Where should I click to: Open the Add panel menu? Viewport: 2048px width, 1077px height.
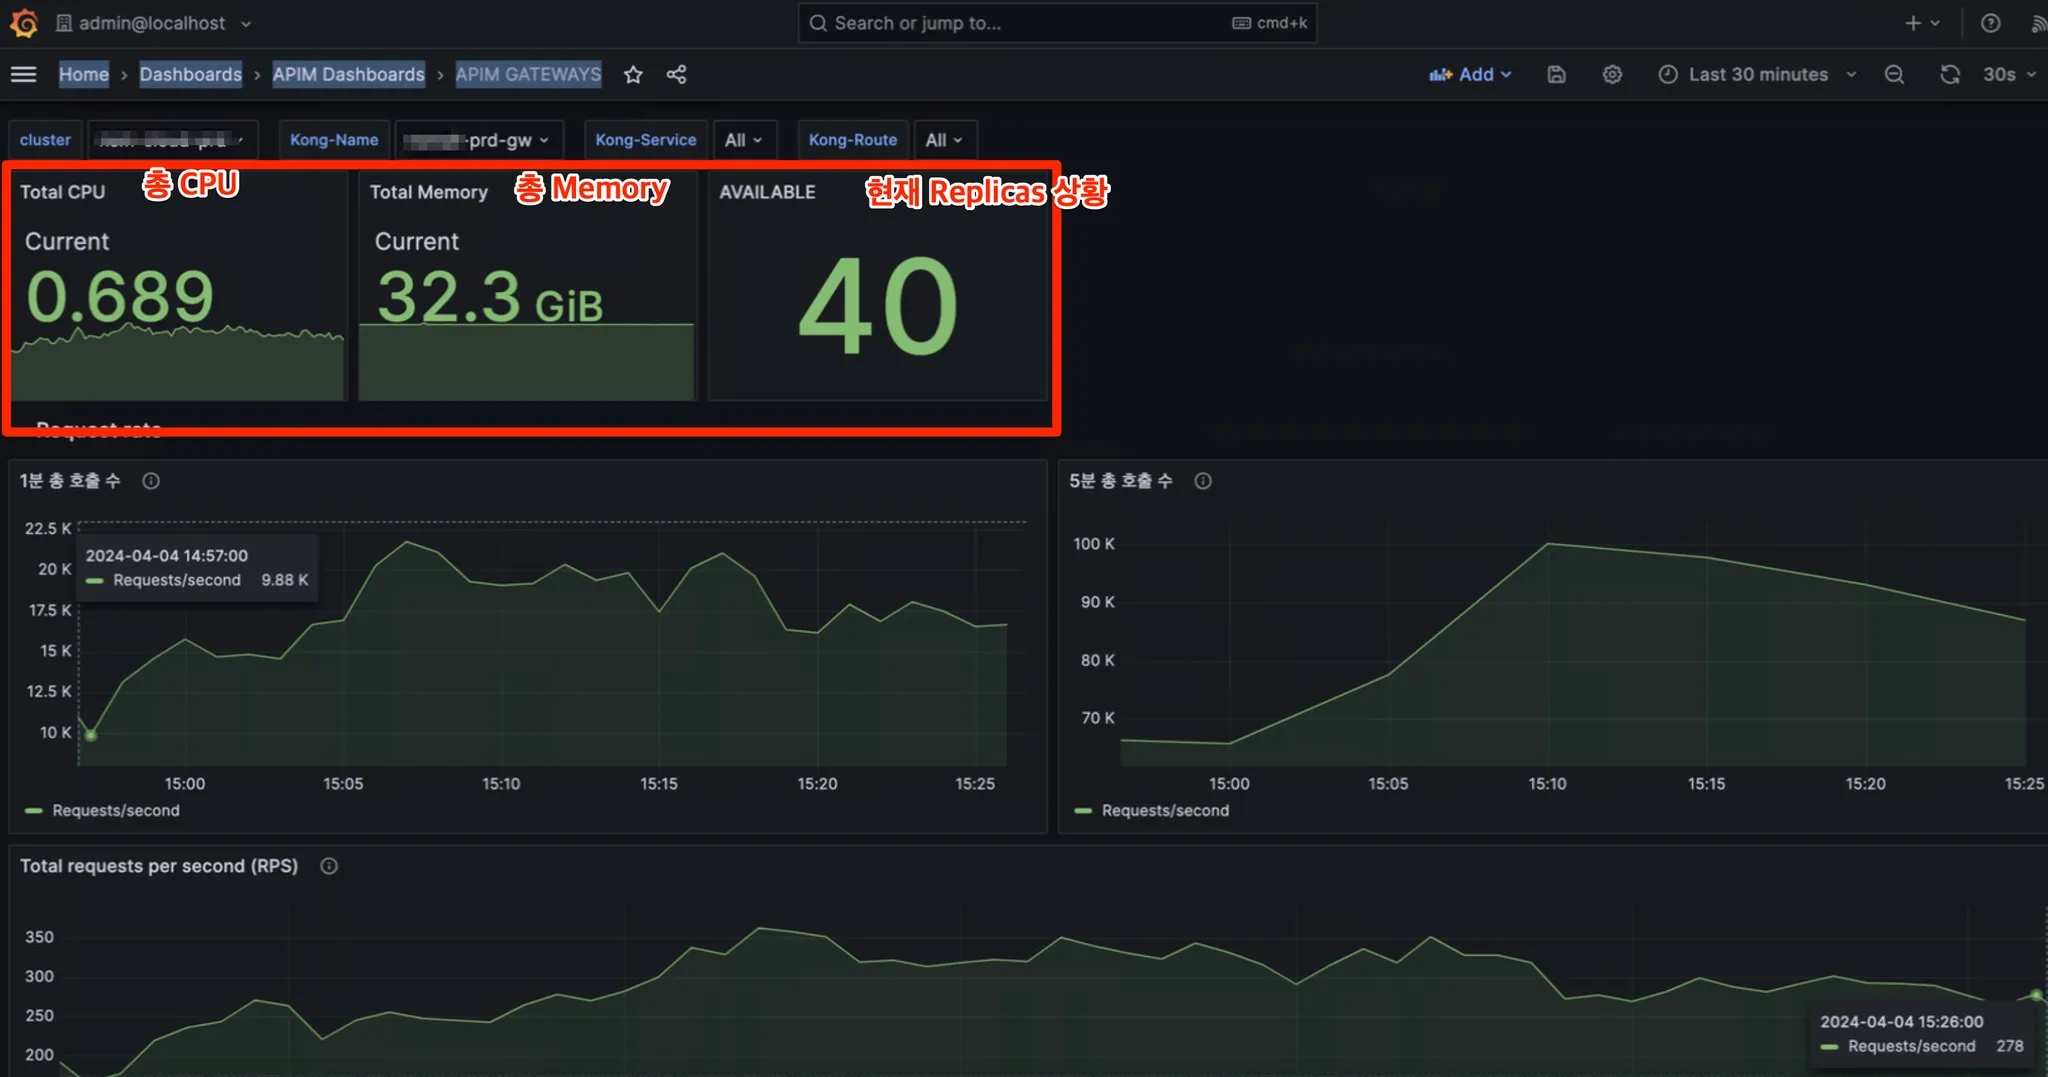pos(1470,74)
